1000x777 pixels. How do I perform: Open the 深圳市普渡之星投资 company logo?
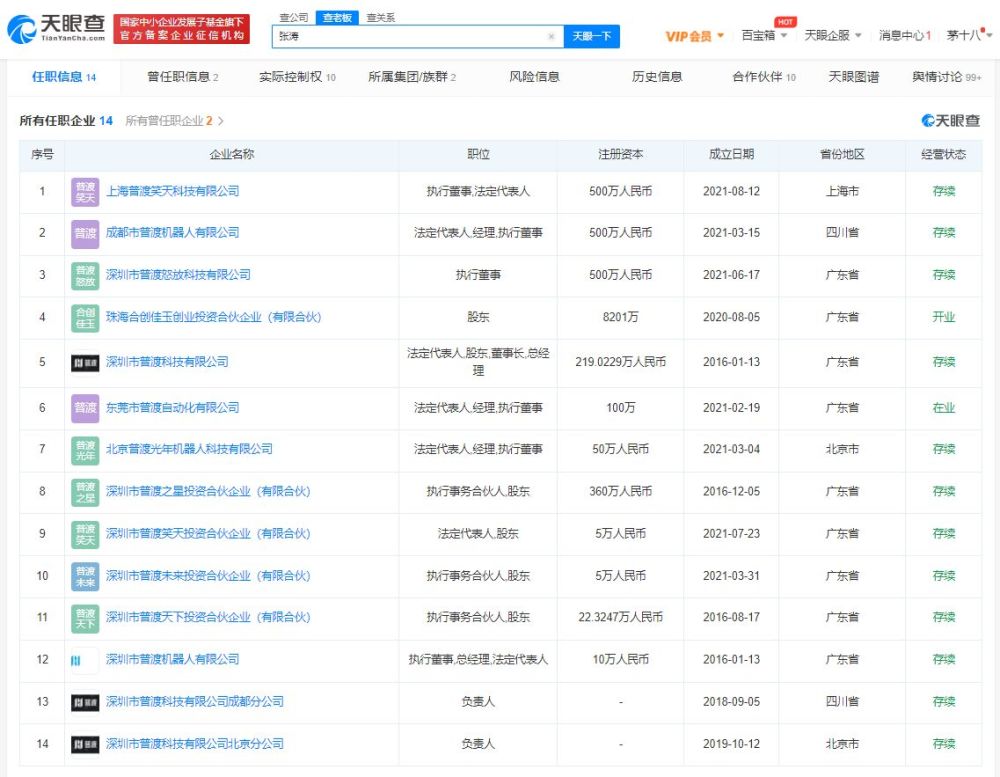(85, 492)
